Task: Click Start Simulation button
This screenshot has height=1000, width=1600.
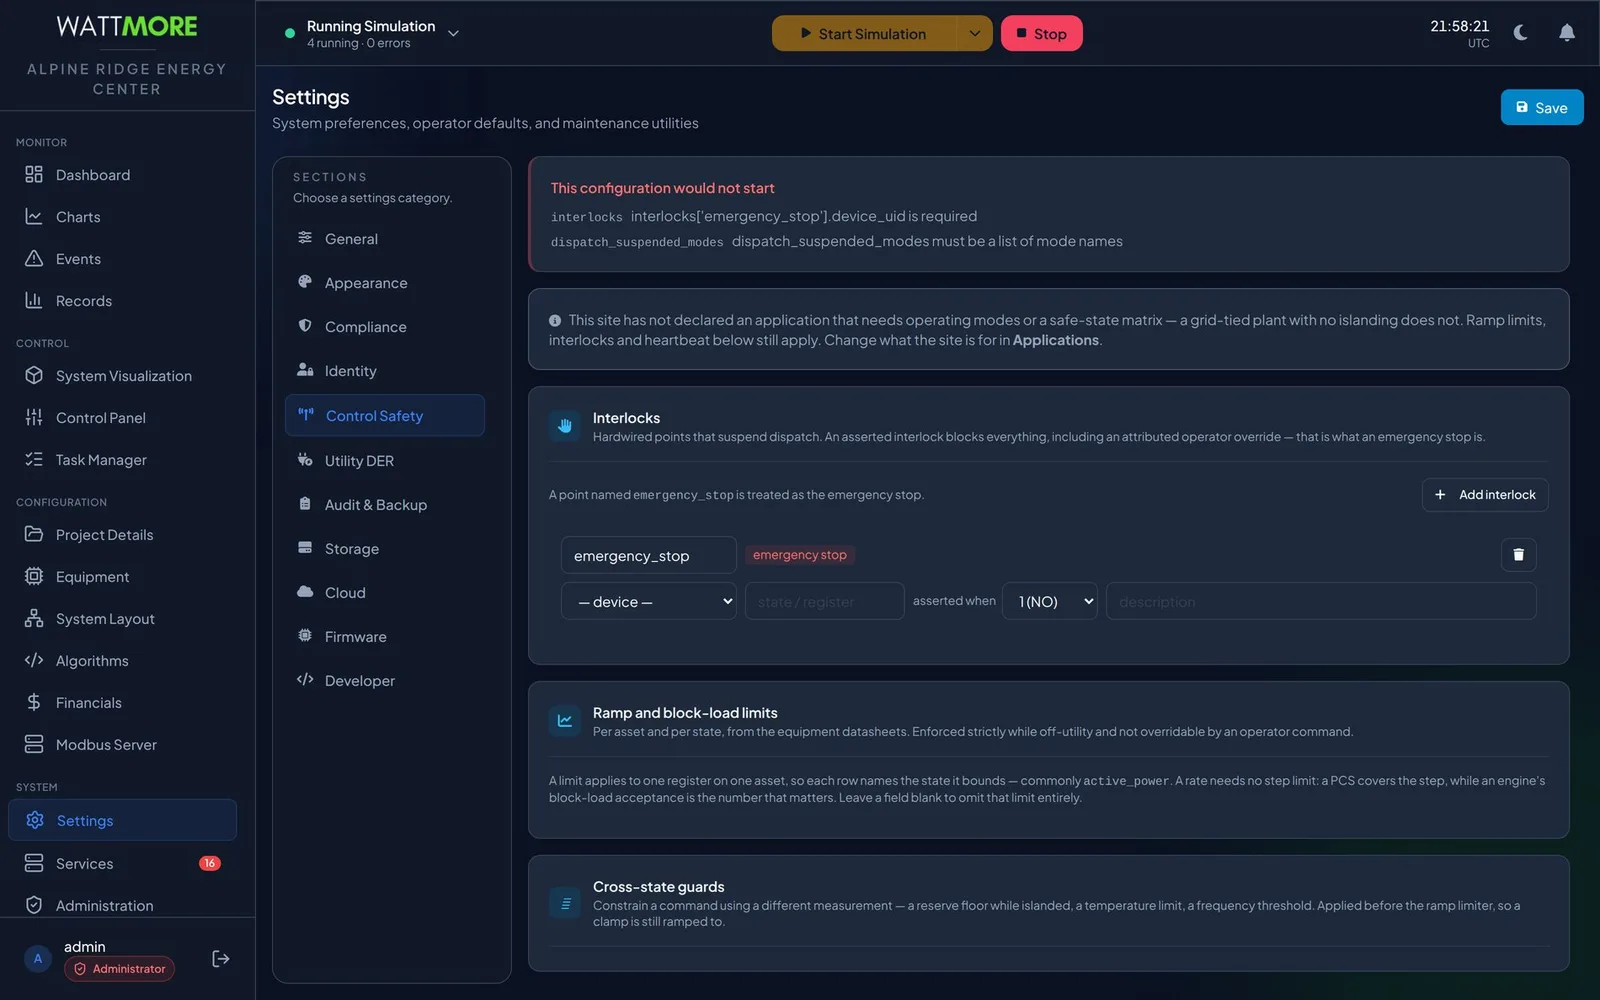Action: [x=864, y=33]
